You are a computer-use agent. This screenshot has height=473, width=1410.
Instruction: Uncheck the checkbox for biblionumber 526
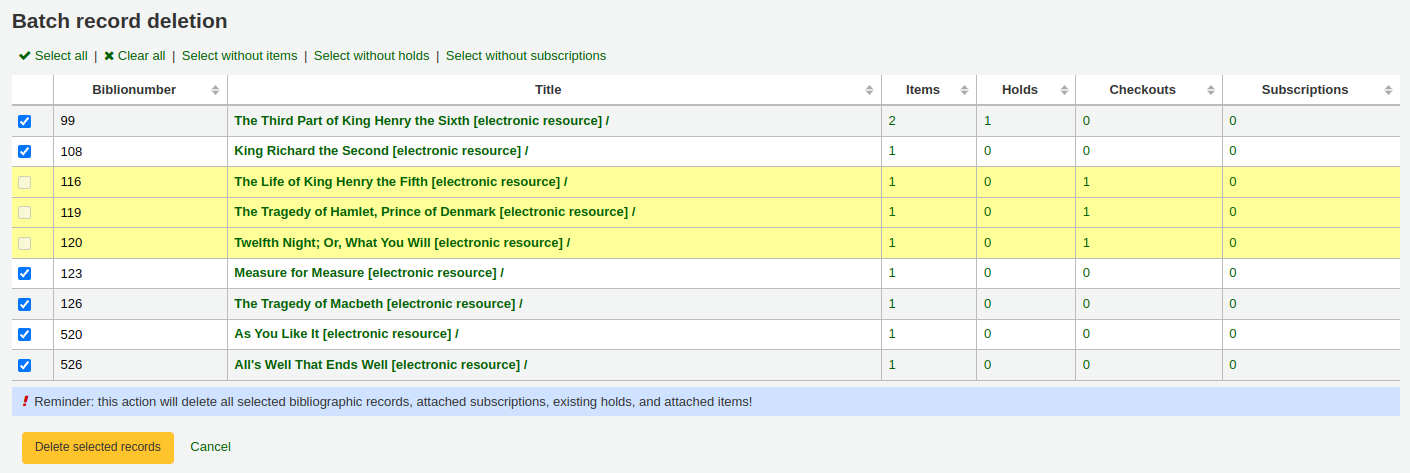25,365
